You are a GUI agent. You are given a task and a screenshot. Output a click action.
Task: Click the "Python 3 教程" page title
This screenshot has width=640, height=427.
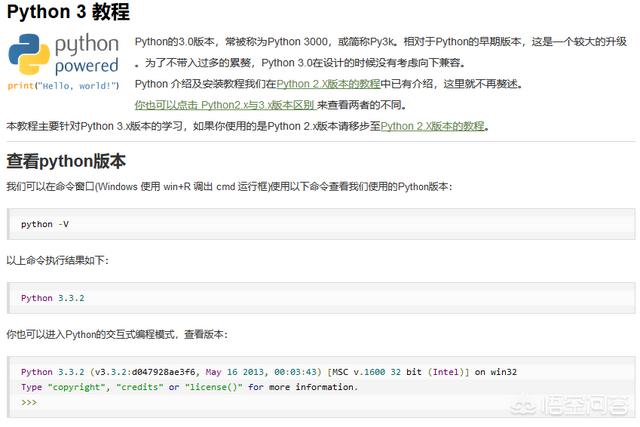point(68,13)
